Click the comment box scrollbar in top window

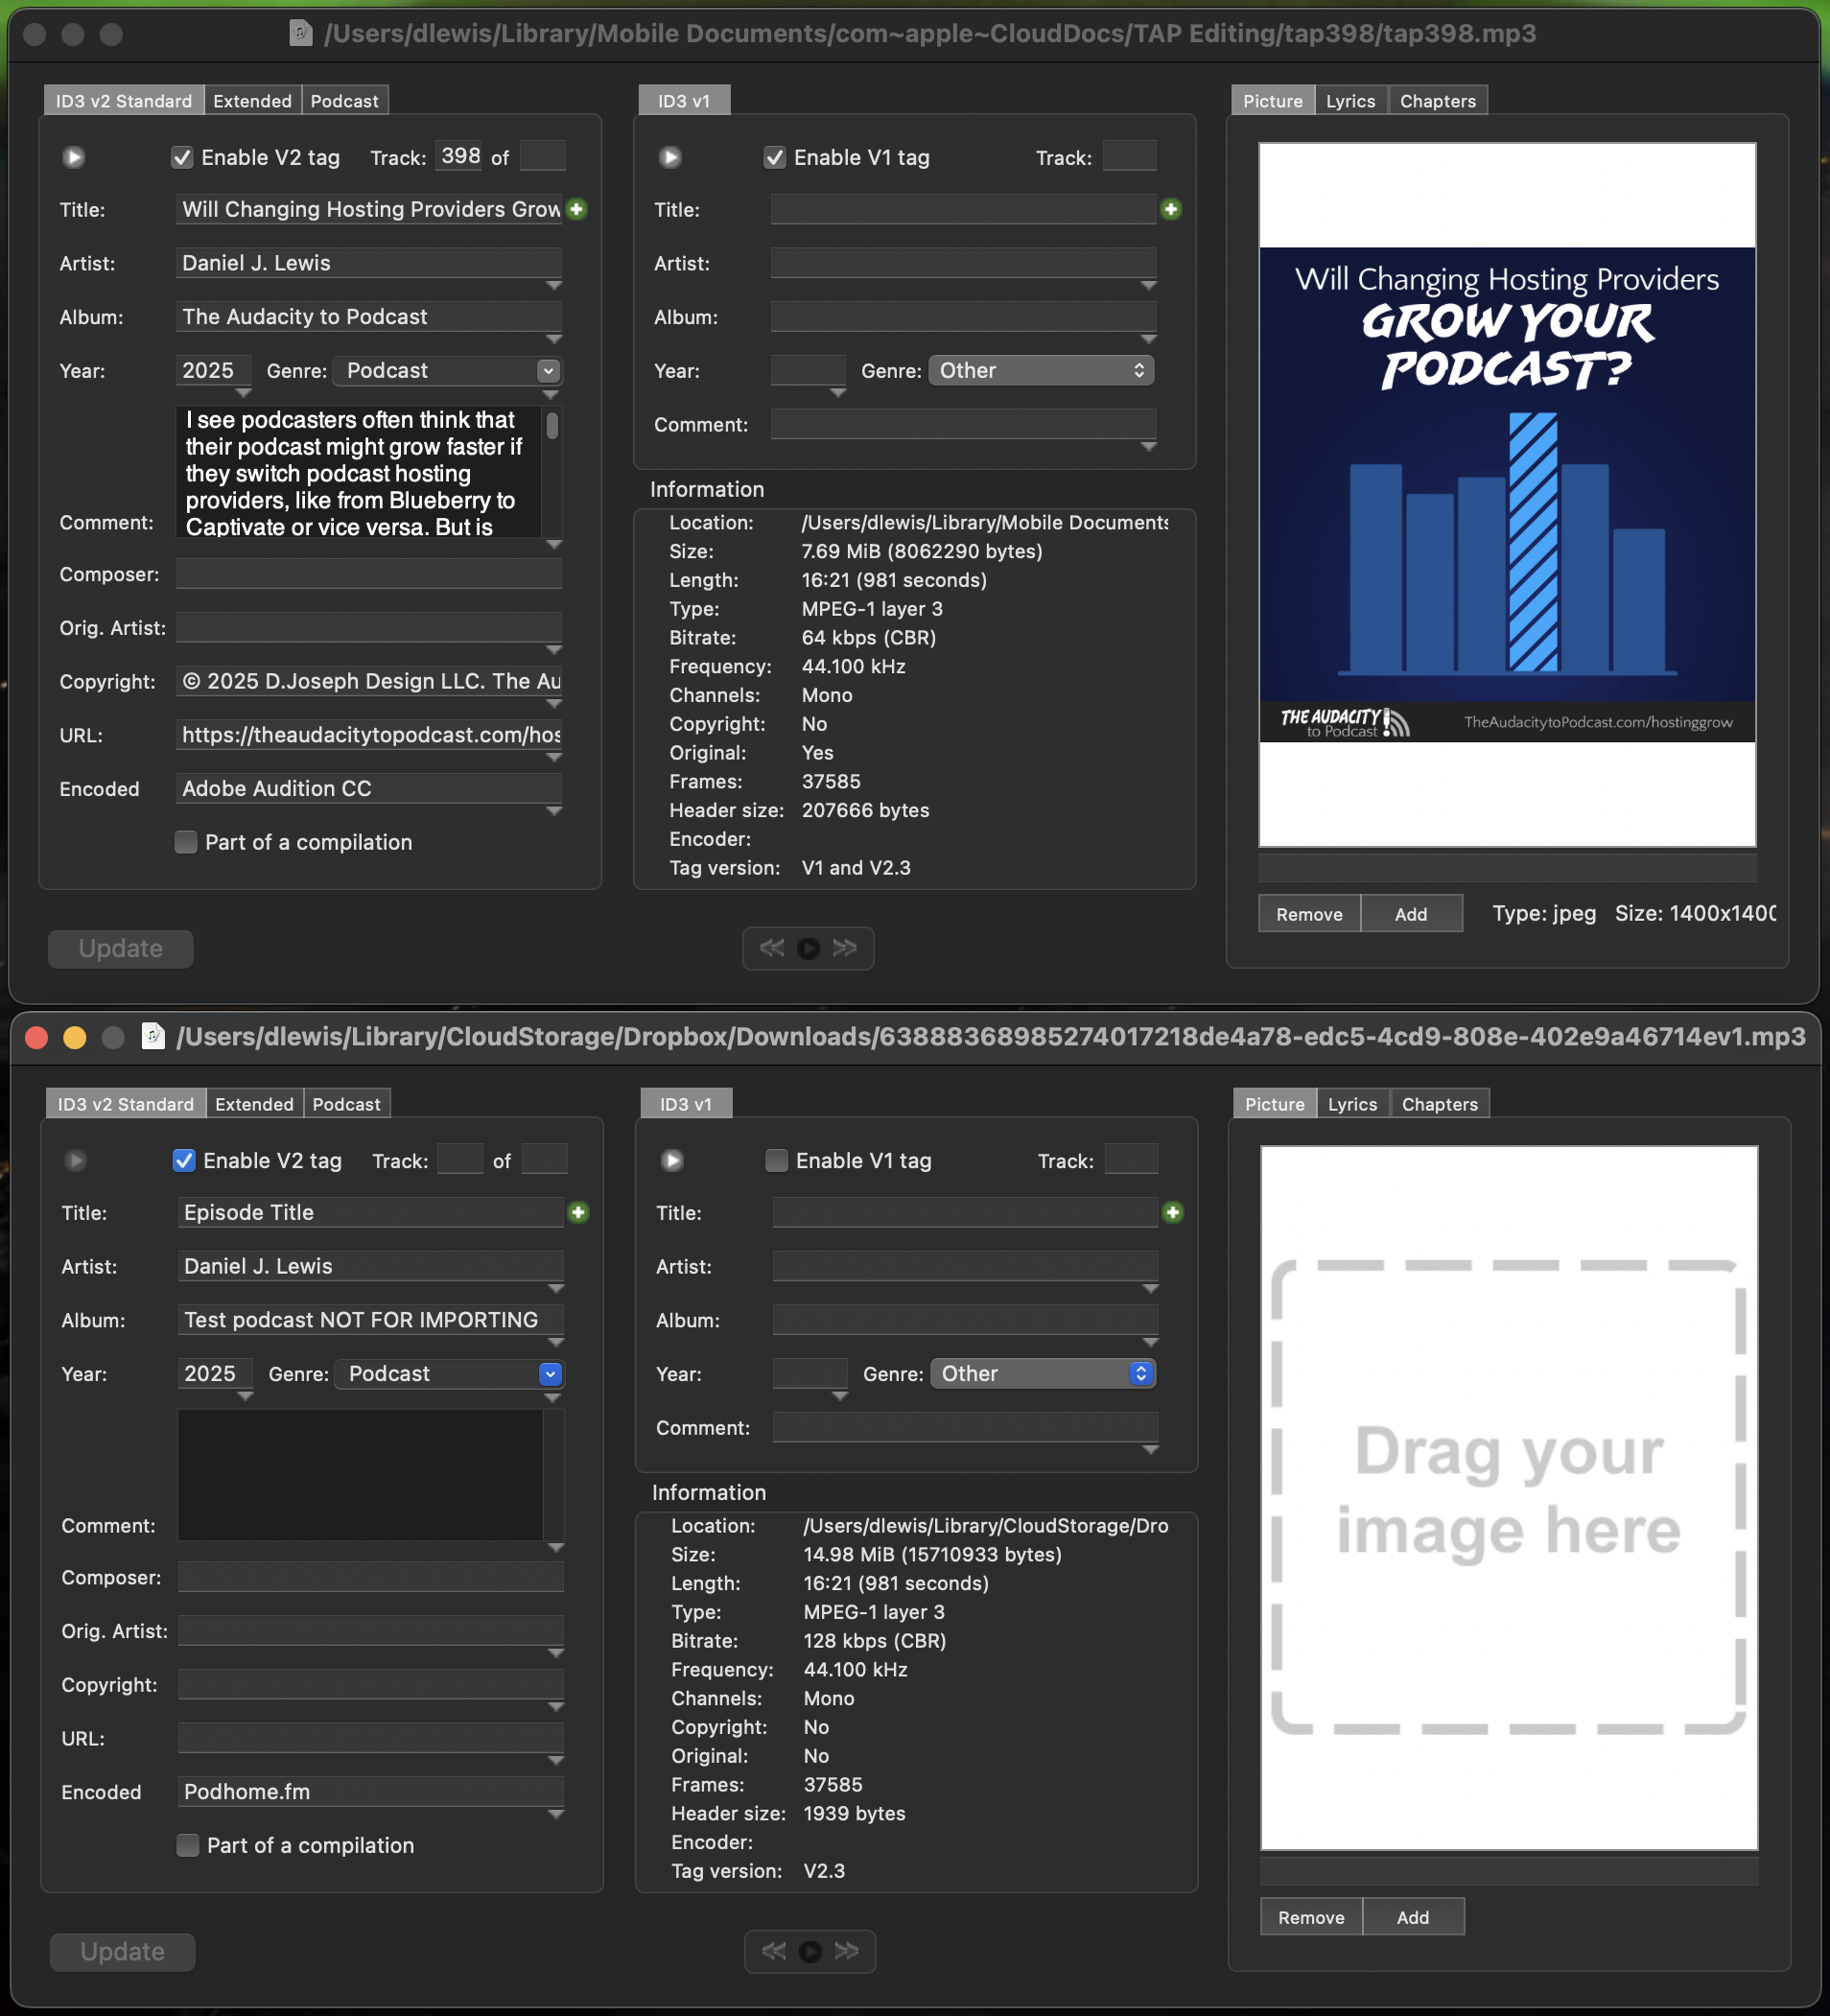click(x=552, y=428)
